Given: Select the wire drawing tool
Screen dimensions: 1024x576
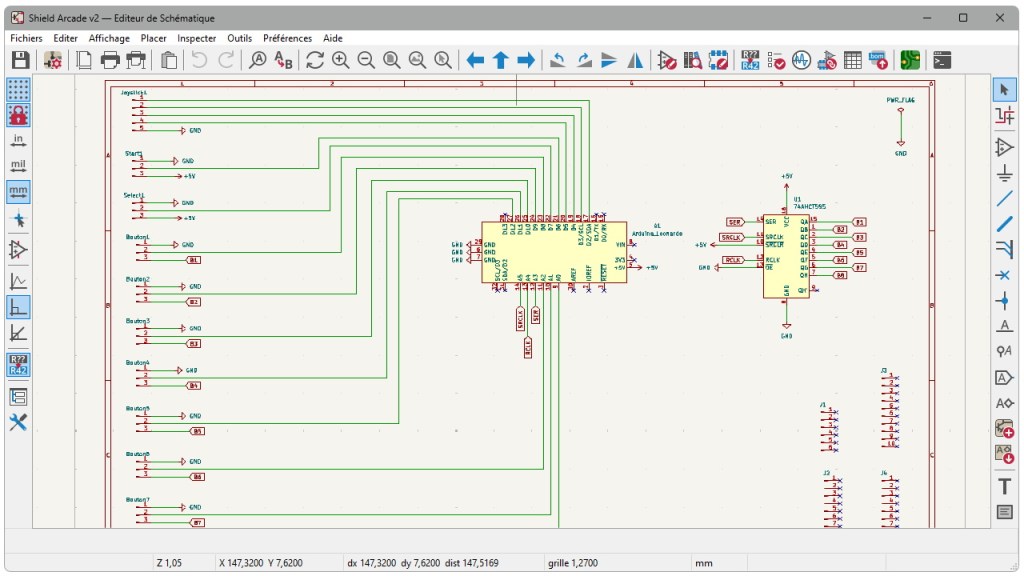Looking at the screenshot, I should click(1006, 199).
